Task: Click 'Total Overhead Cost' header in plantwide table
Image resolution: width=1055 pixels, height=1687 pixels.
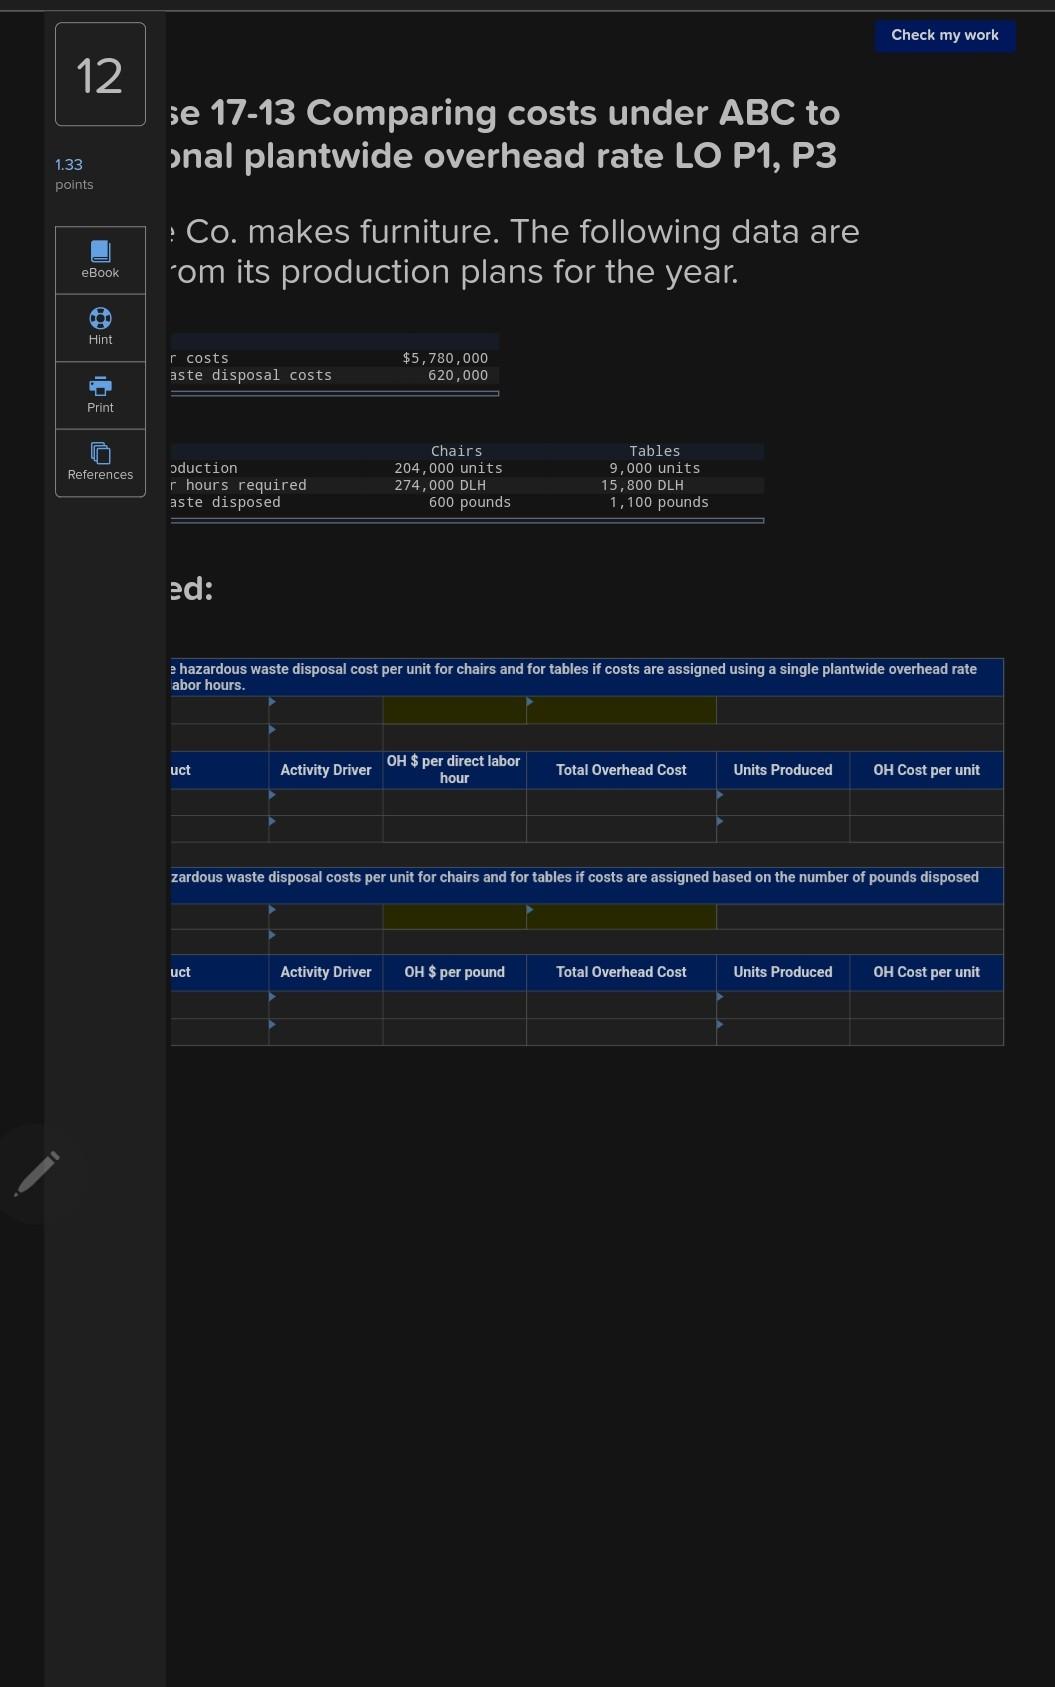Action: tap(621, 770)
